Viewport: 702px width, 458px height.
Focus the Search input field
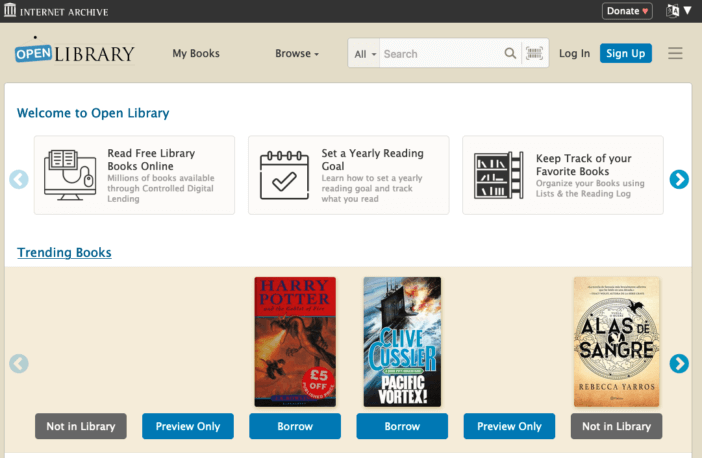[441, 54]
